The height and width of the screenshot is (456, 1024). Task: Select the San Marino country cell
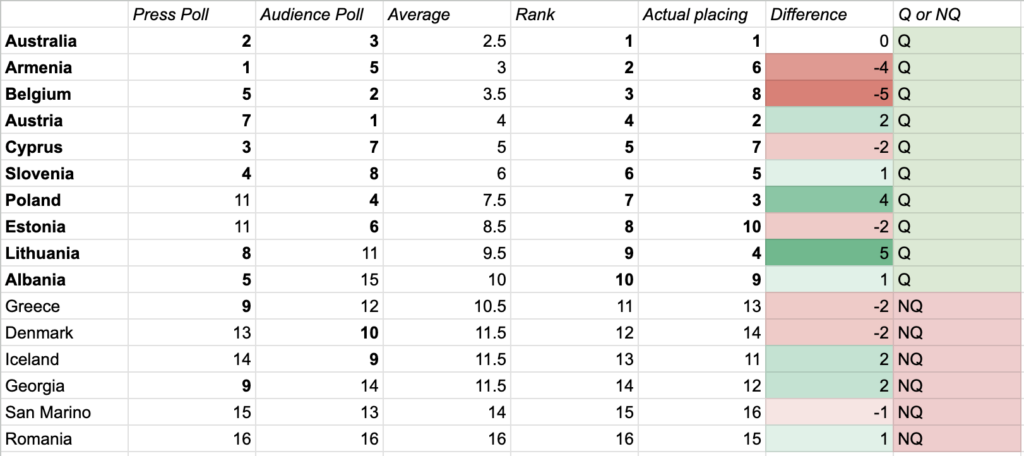point(65,412)
